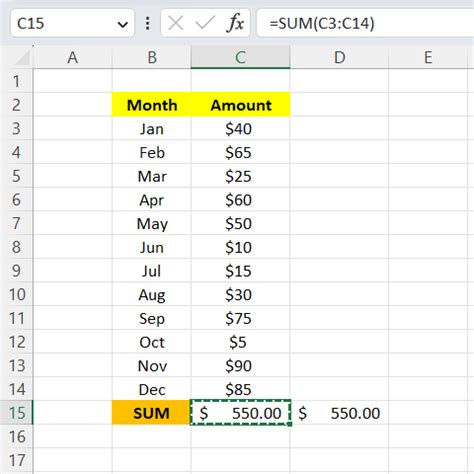Select the Mar cell
Viewport: 474px width, 474px height.
click(152, 176)
